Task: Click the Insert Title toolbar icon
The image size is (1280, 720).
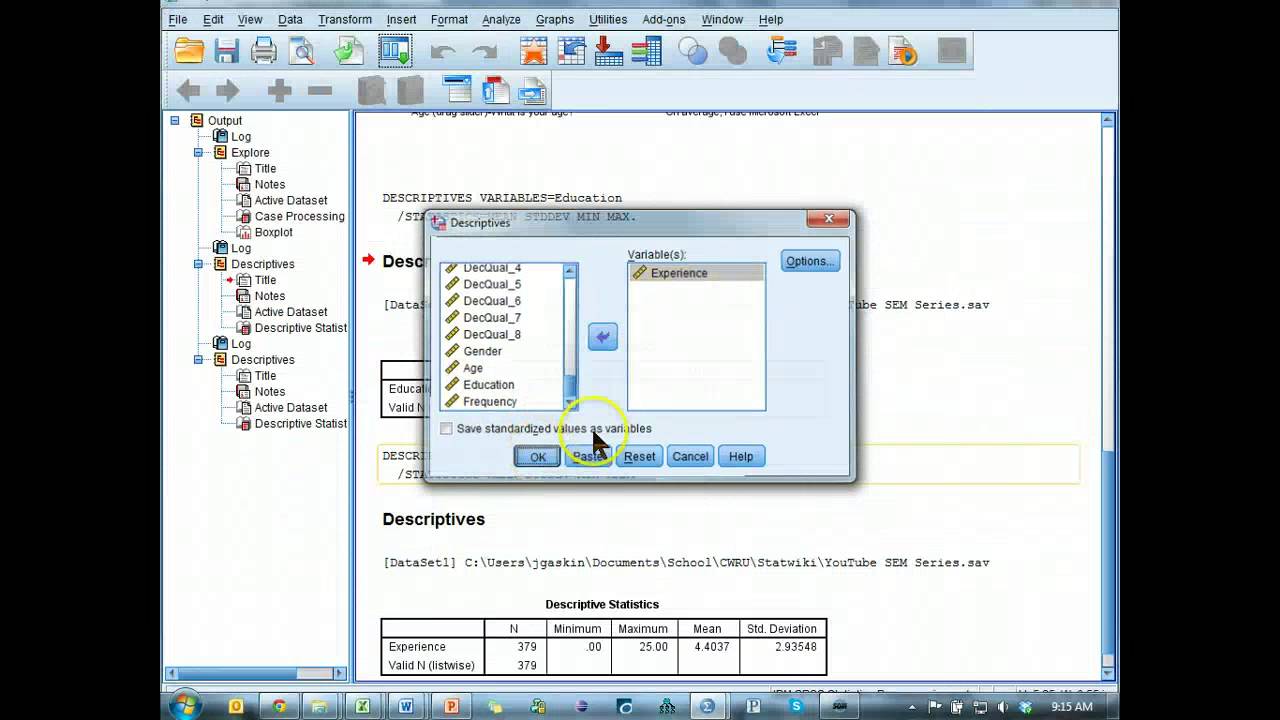Action: click(495, 90)
